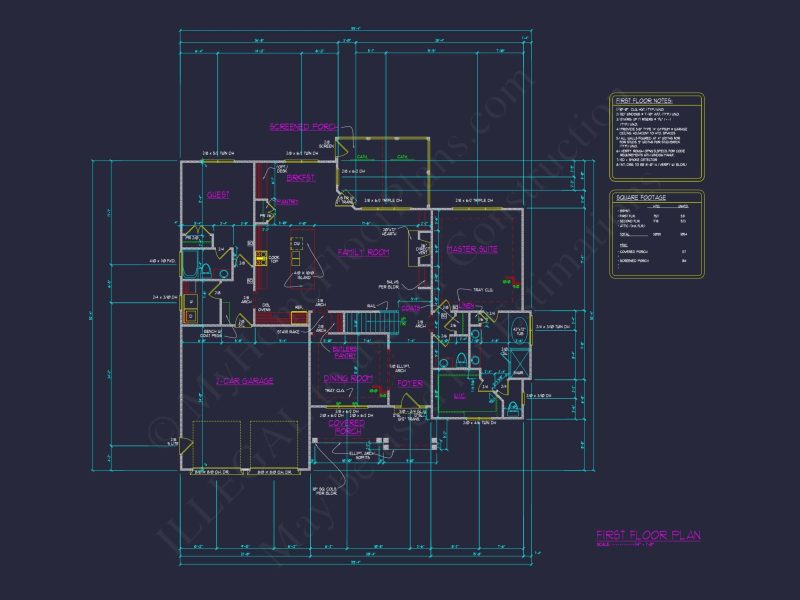Select the BENCH W/ COAT PEGS note
Viewport: 800px width, 600px height.
pos(211,334)
